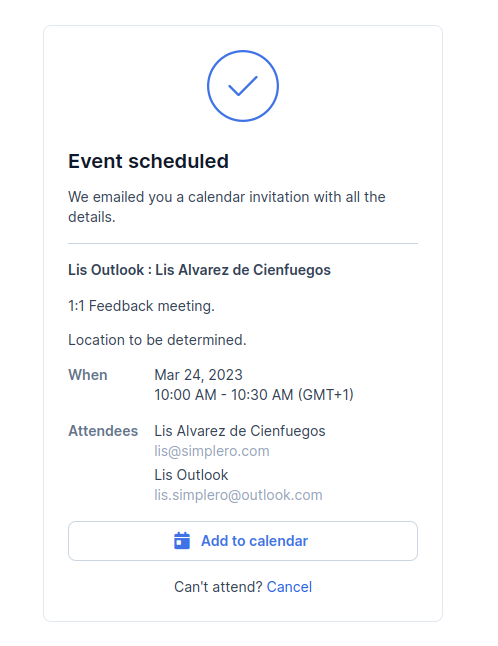Click the Add to calendar button
The width and height of the screenshot is (498, 646).
(x=243, y=541)
